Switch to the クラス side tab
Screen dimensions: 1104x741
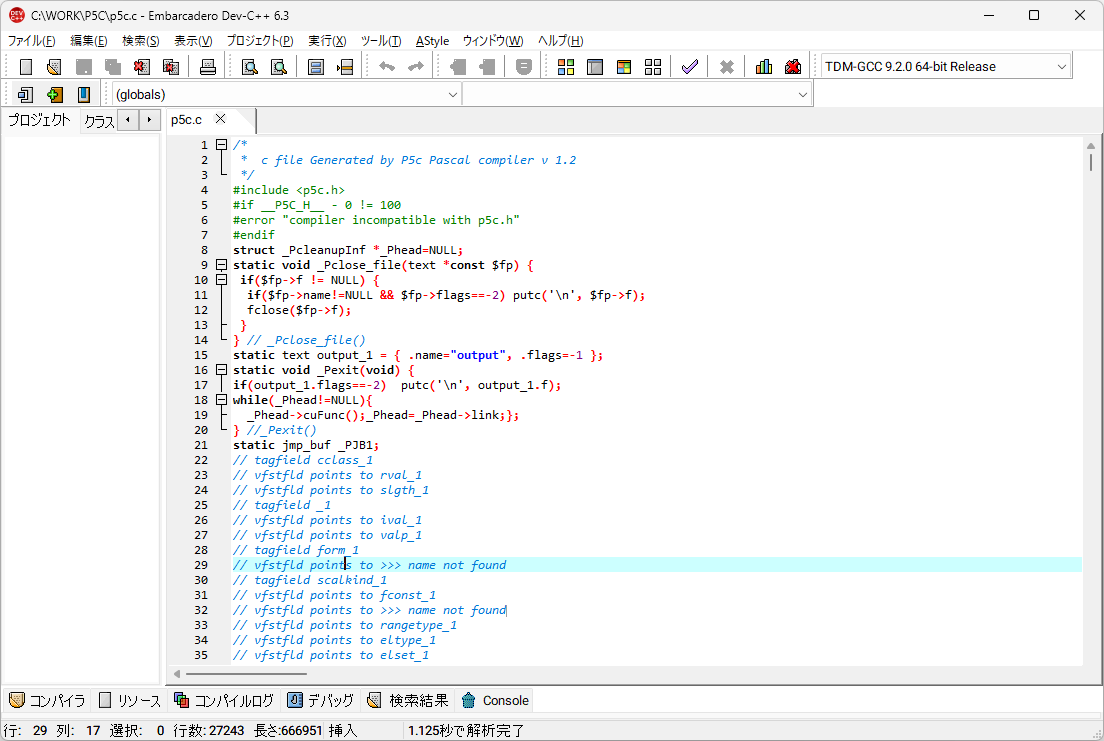[99, 121]
